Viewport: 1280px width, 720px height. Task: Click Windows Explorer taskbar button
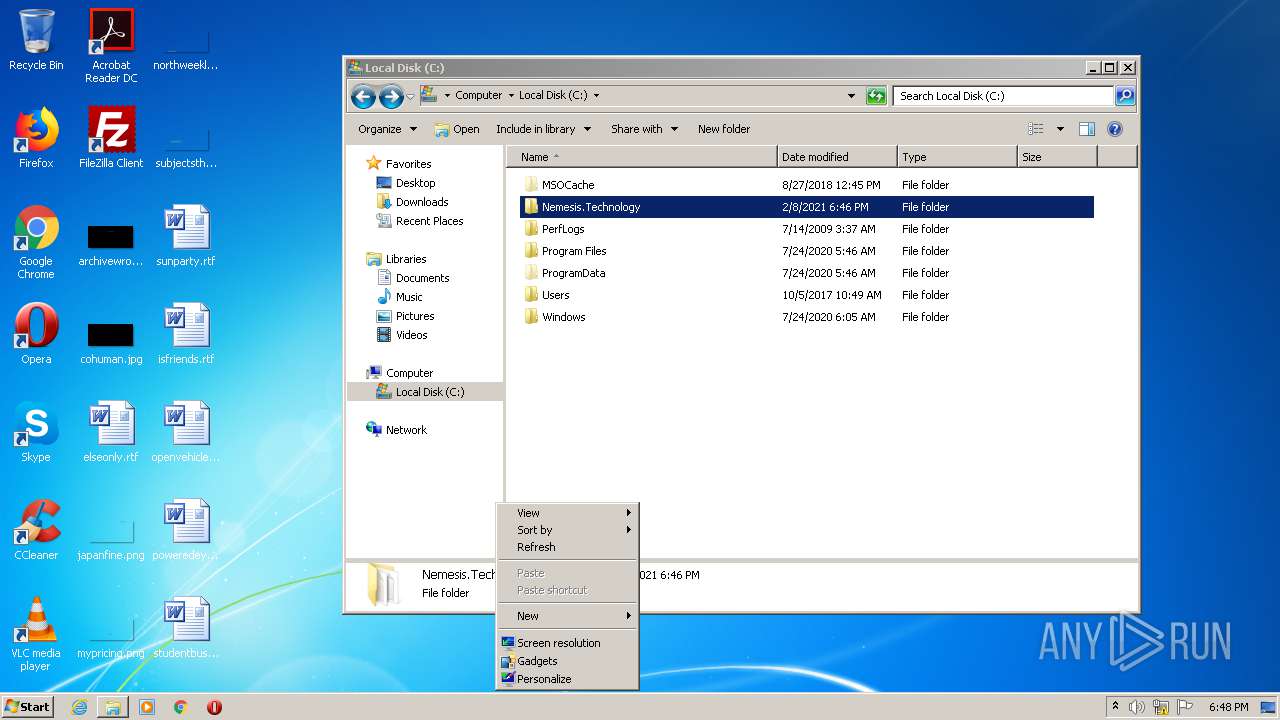[113, 707]
